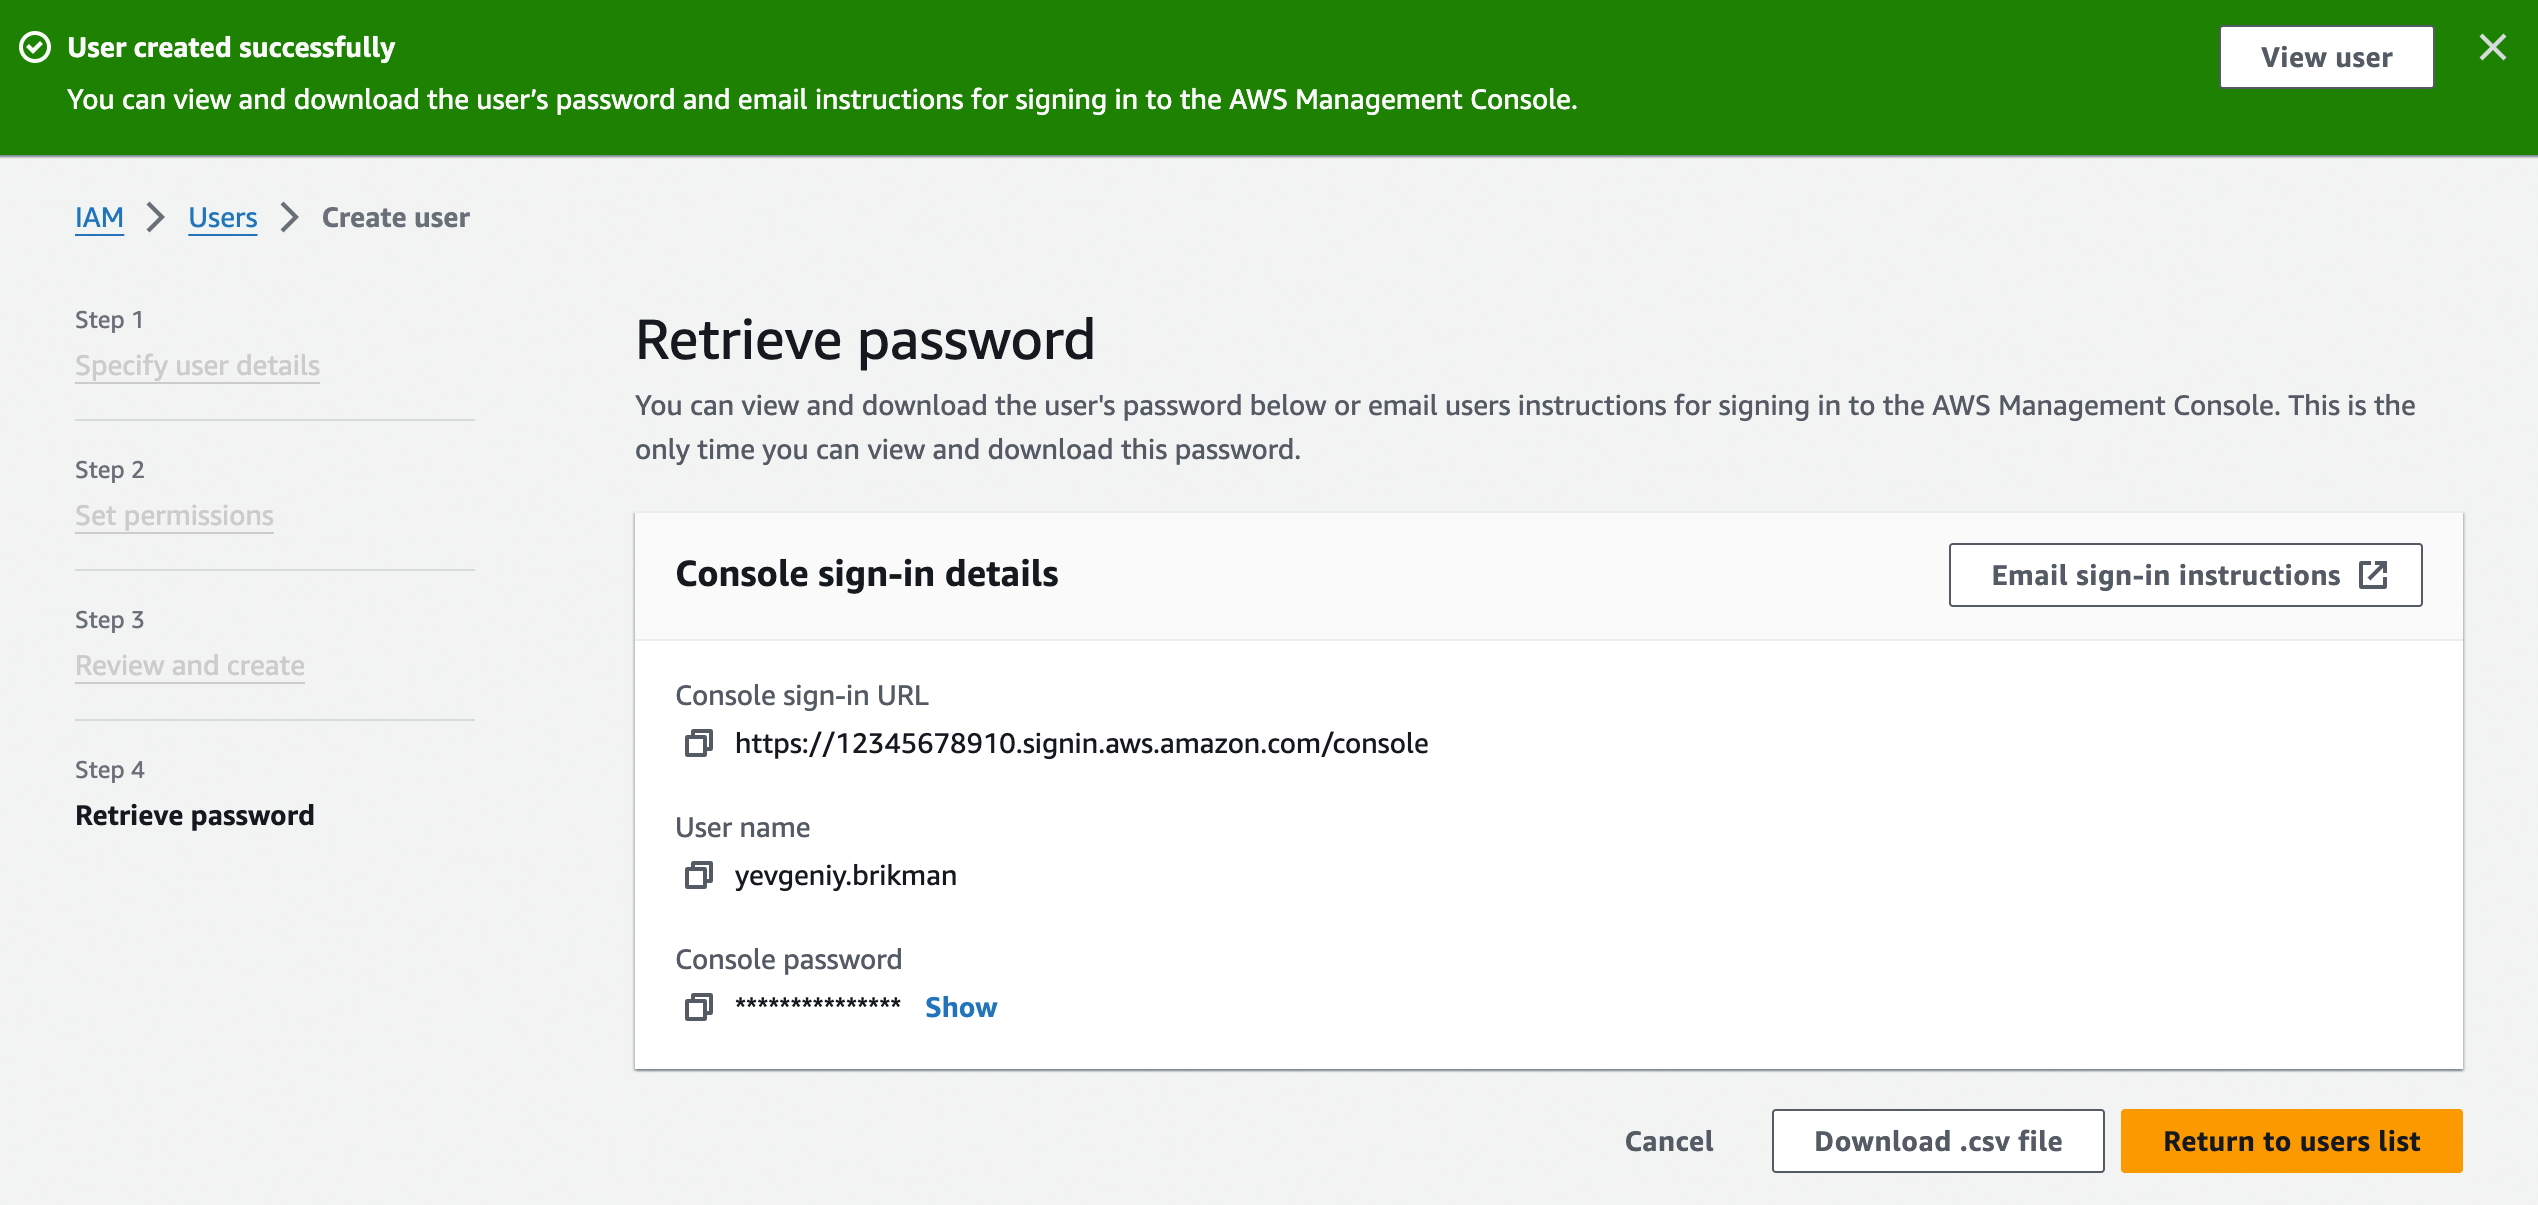Dismiss the success banner with X
This screenshot has width=2538, height=1205.
(x=2492, y=47)
